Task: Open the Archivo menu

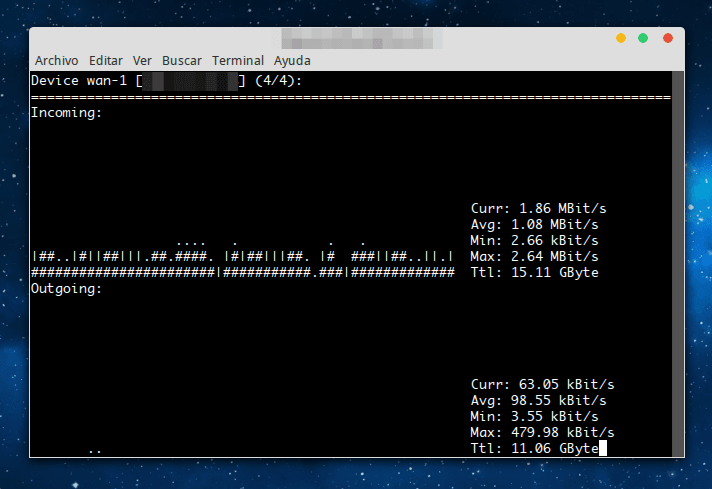Action: 56,60
